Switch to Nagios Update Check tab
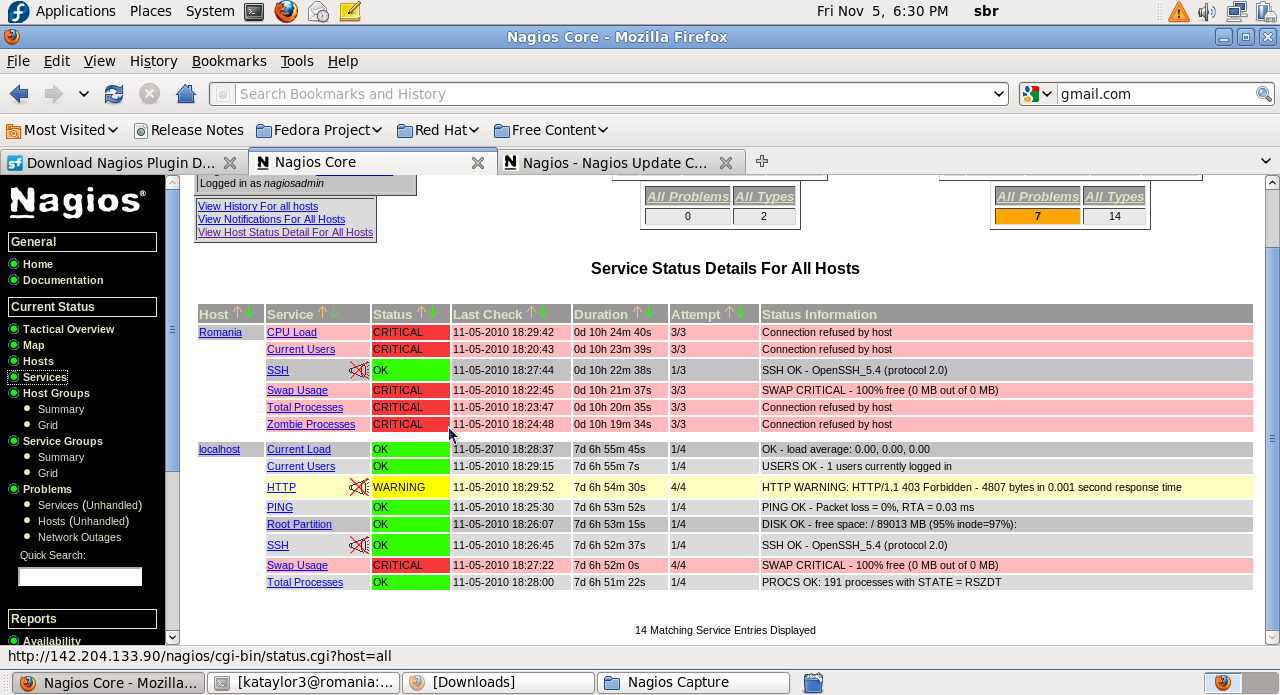1280x695 pixels. pos(615,163)
